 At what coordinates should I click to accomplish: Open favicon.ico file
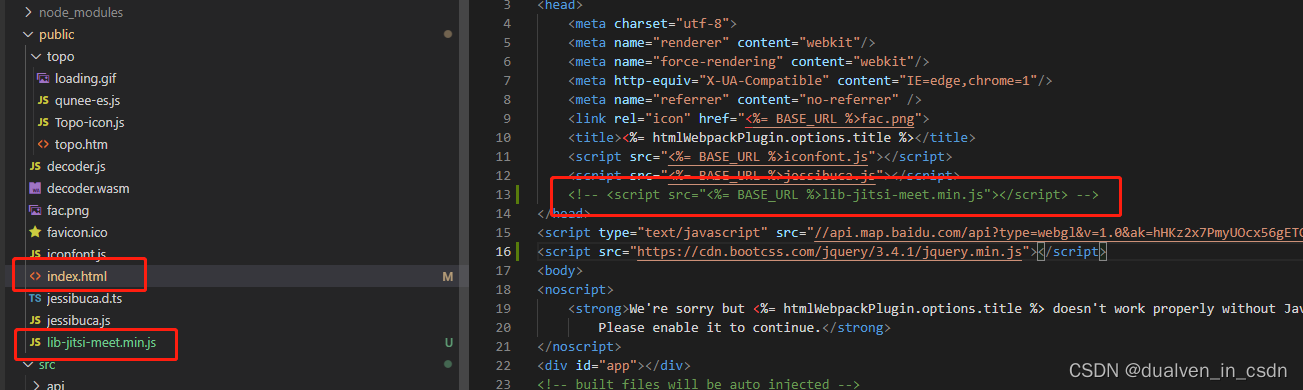coord(77,233)
